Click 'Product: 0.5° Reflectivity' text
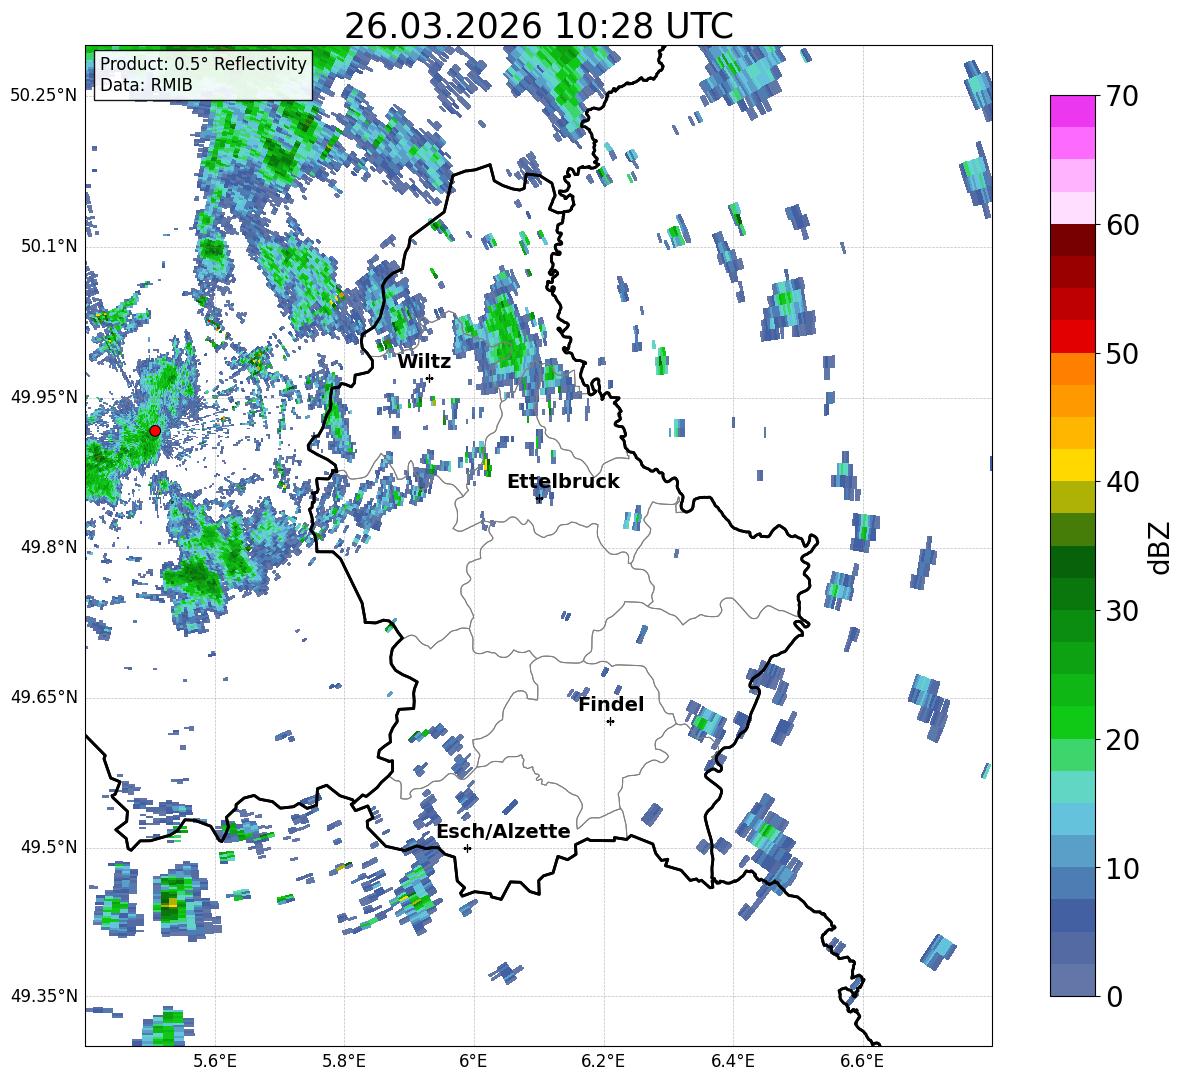The image size is (1184, 1081). click(203, 63)
